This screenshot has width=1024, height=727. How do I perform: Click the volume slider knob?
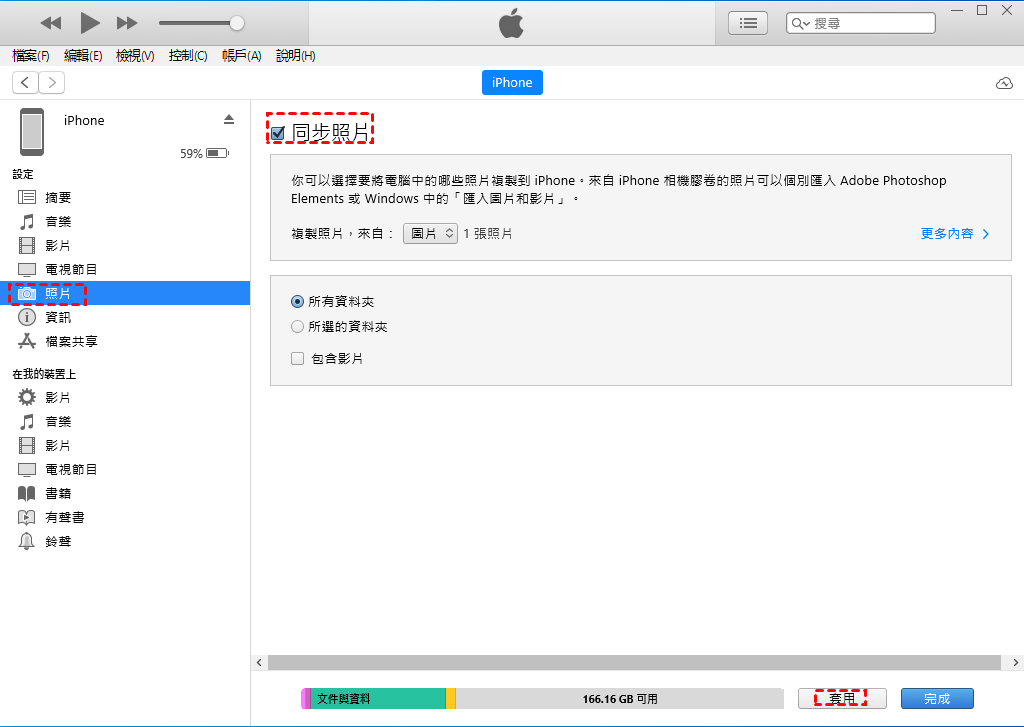pyautogui.click(x=236, y=22)
